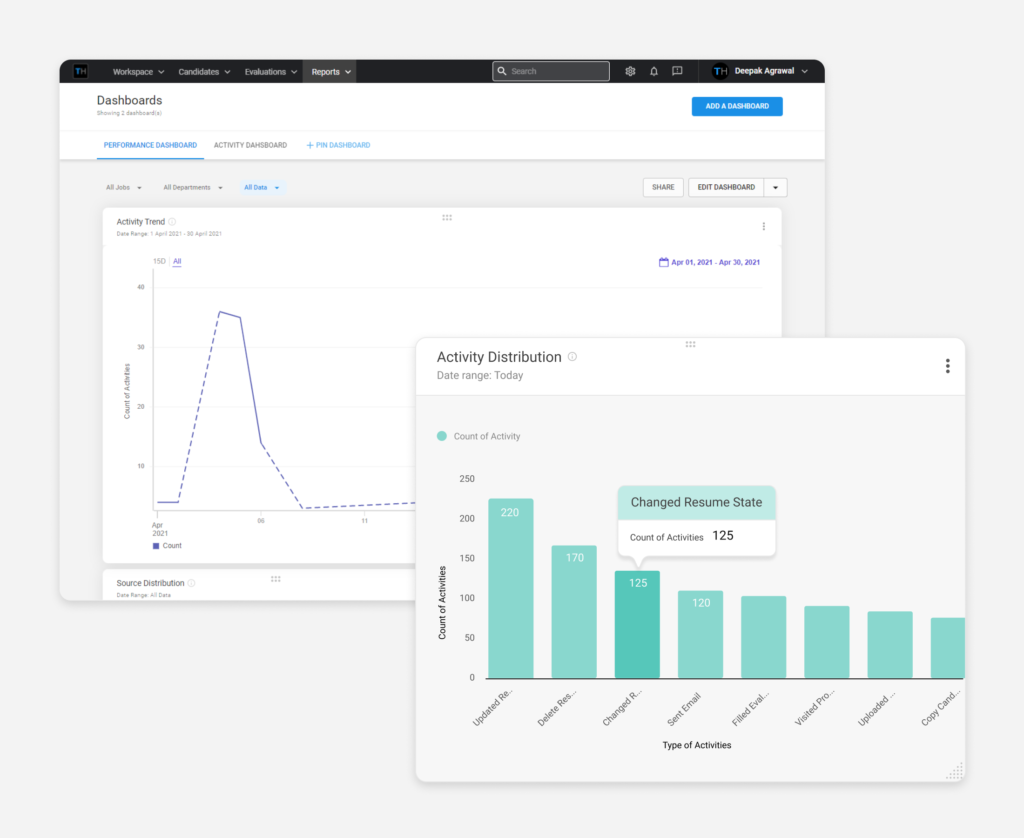Open the All Jobs filter dropdown

(x=123, y=187)
